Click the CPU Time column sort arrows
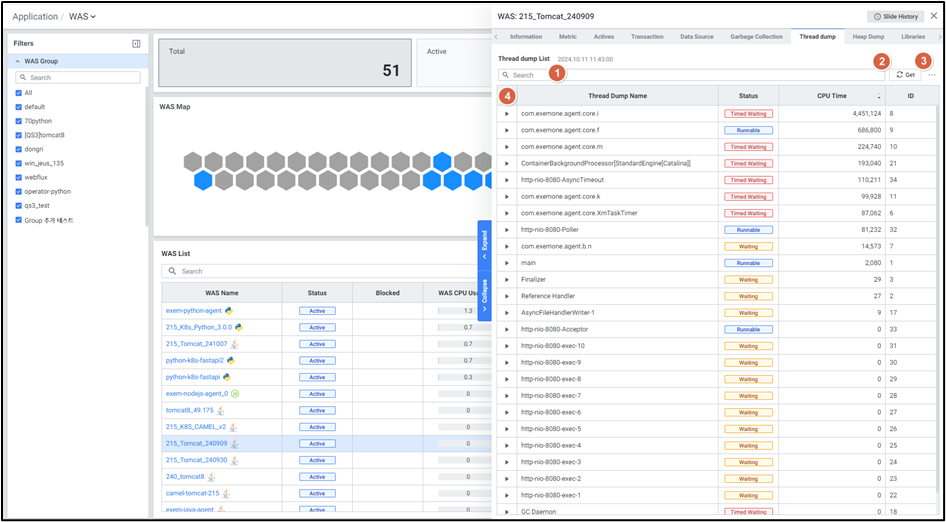The height and width of the screenshot is (522, 946). 879,97
